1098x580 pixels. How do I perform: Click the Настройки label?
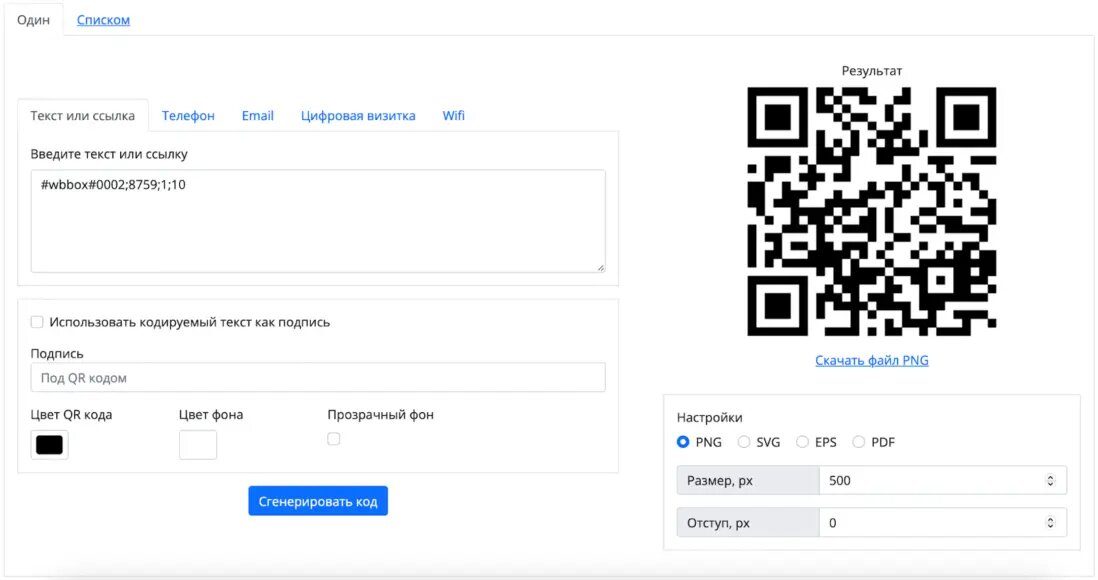click(709, 417)
